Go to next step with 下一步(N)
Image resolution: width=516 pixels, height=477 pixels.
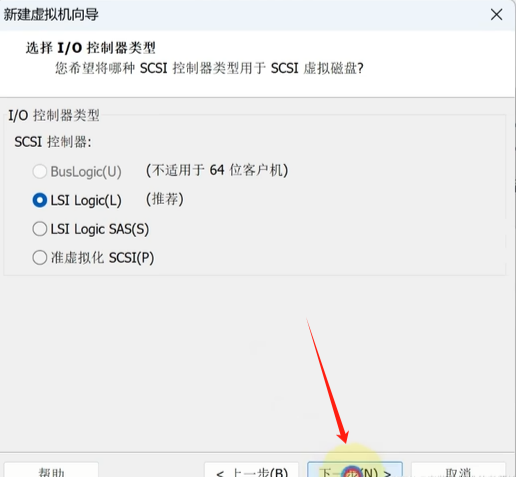coord(355,470)
